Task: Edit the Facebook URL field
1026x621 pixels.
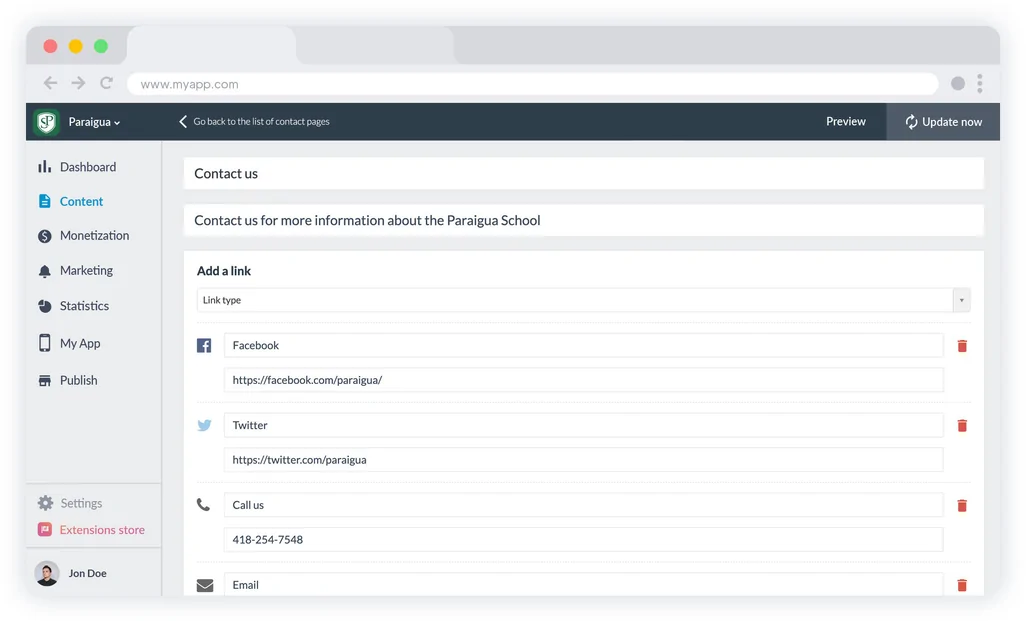Action: pos(583,380)
